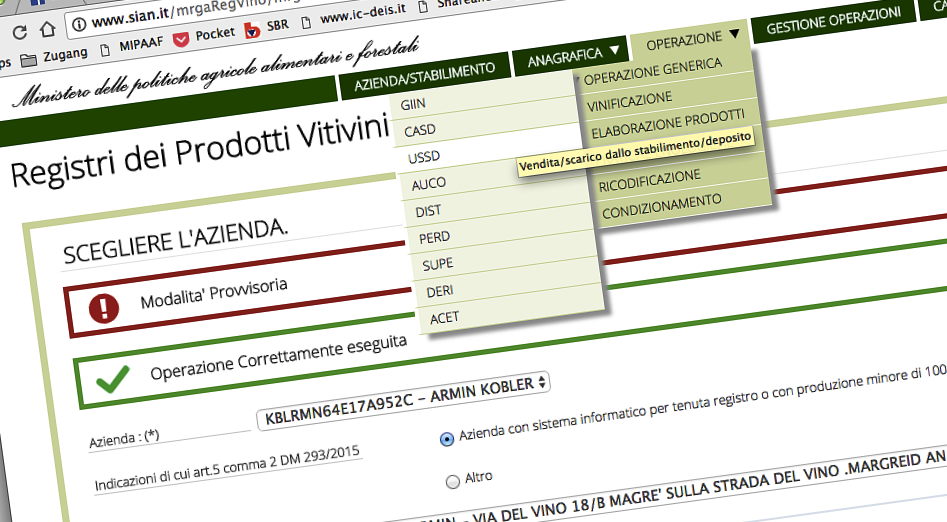The image size is (947, 522).
Task: Open the Pocket bookmark icon
Action: pyautogui.click(x=181, y=39)
